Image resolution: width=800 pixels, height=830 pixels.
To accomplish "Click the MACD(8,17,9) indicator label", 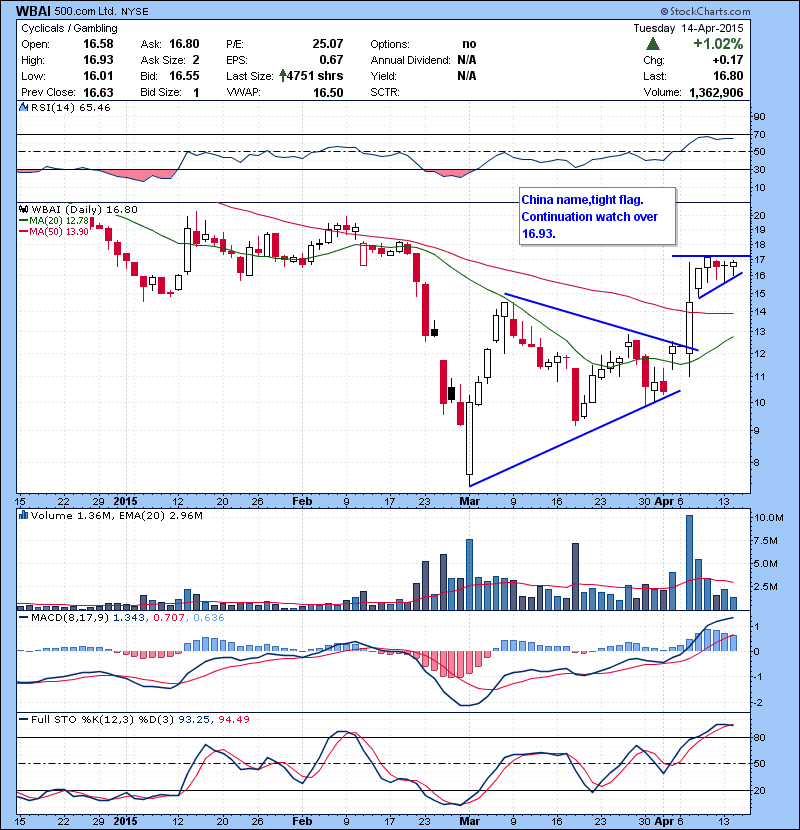I will point(69,618).
